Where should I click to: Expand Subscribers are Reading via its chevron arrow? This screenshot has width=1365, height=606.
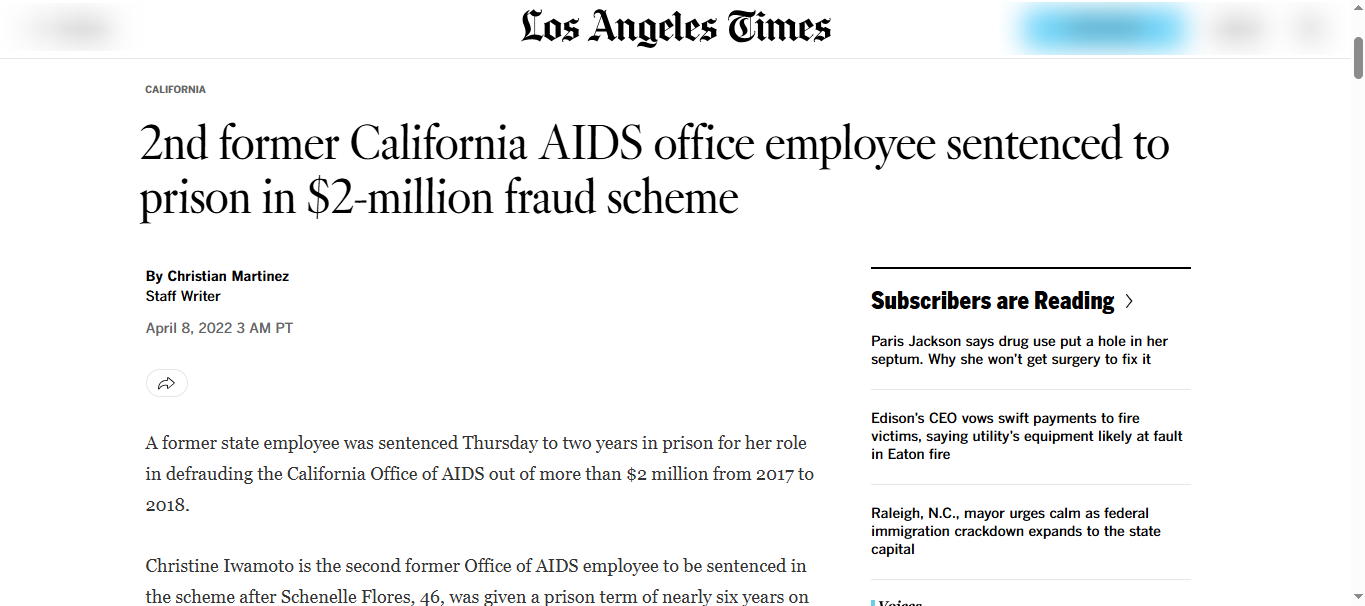tap(1130, 300)
